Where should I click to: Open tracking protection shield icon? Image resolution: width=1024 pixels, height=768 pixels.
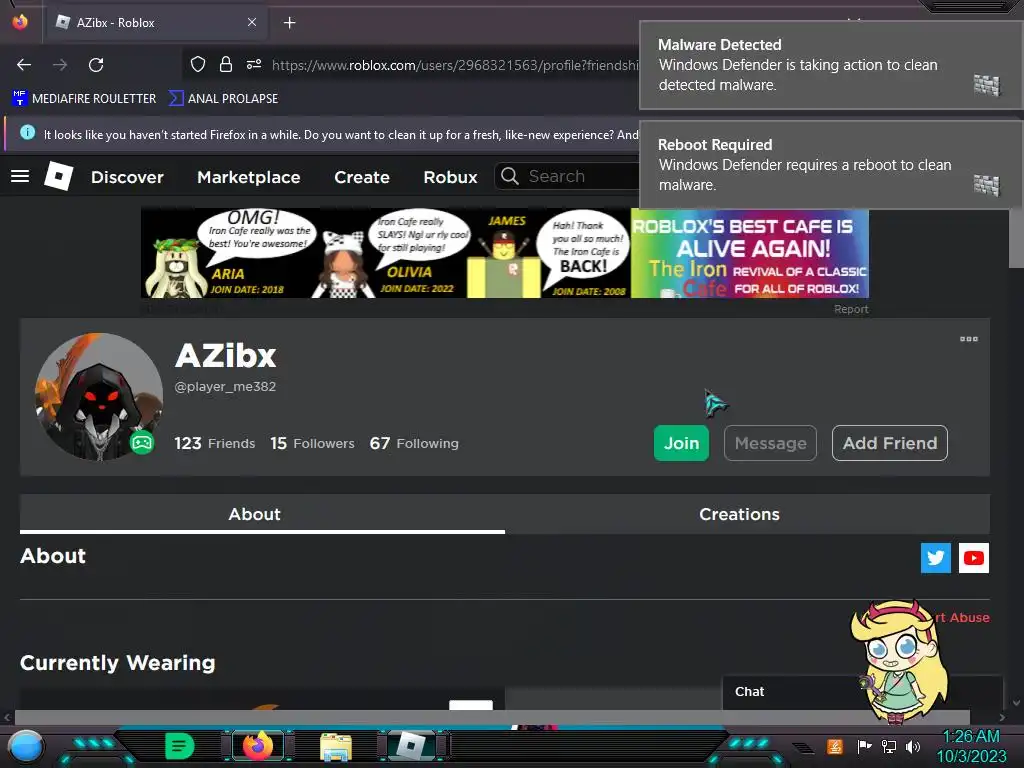tap(198, 64)
